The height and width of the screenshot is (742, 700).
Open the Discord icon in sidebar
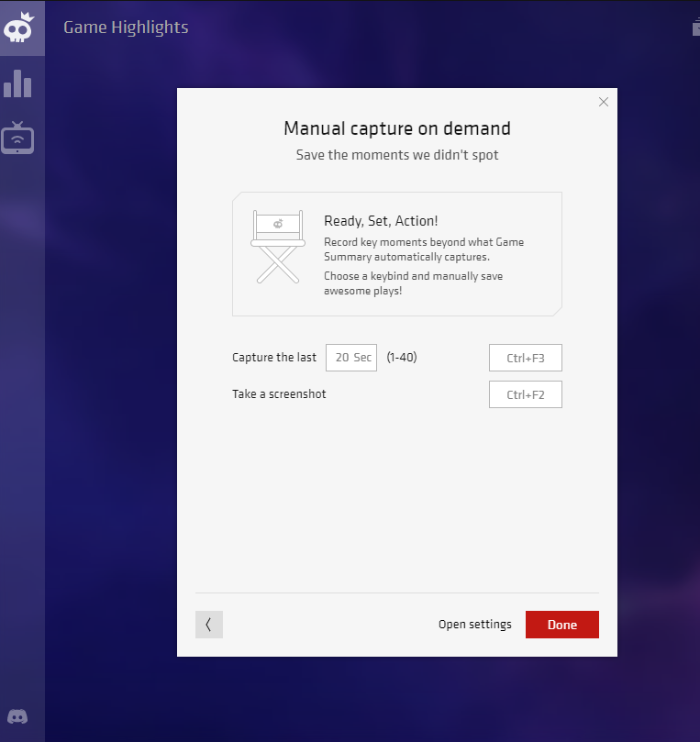tap(18, 716)
